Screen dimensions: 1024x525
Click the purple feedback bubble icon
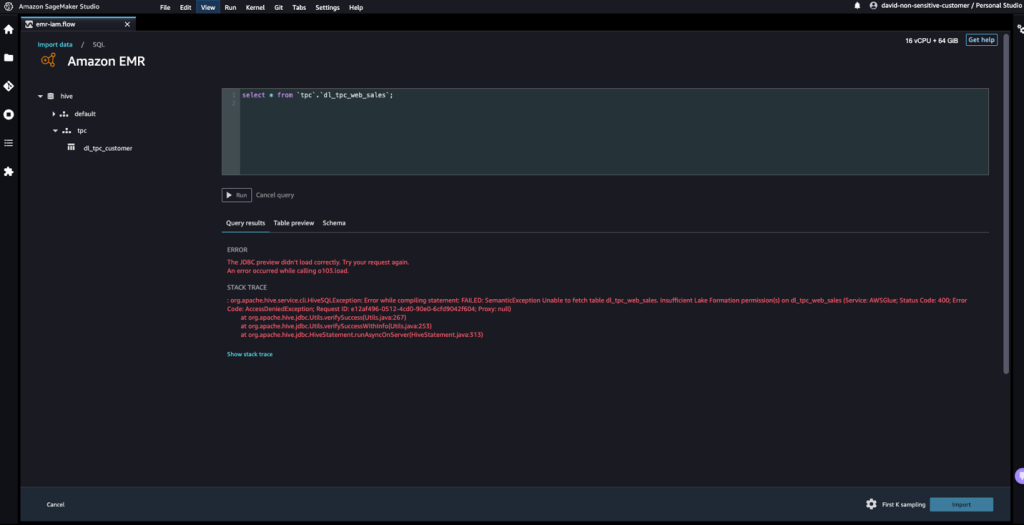[x=1019, y=477]
